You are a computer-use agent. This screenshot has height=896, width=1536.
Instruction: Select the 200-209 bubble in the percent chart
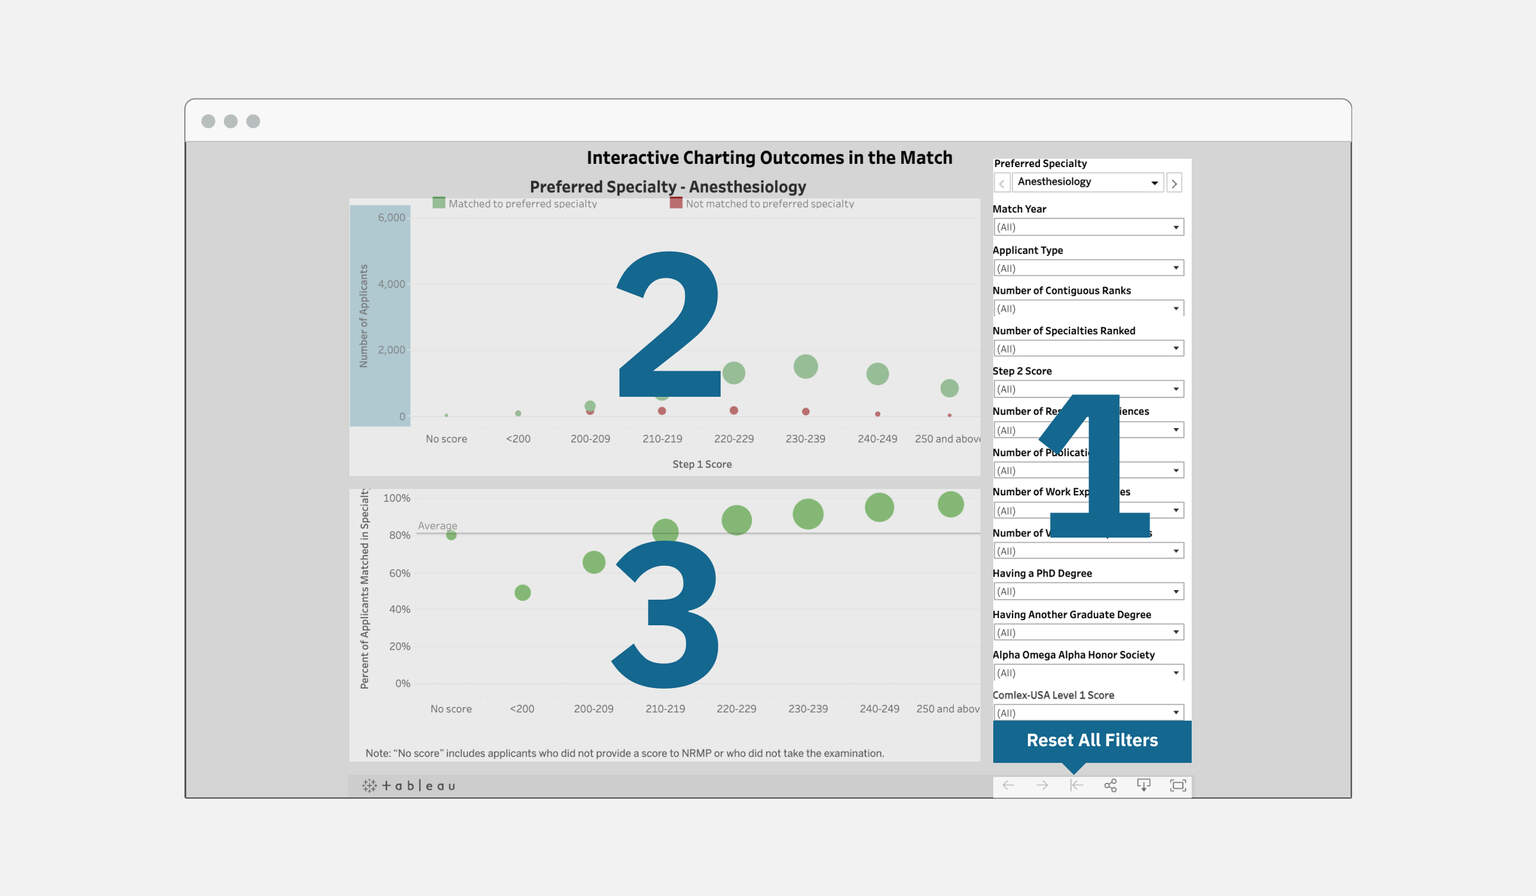point(594,562)
